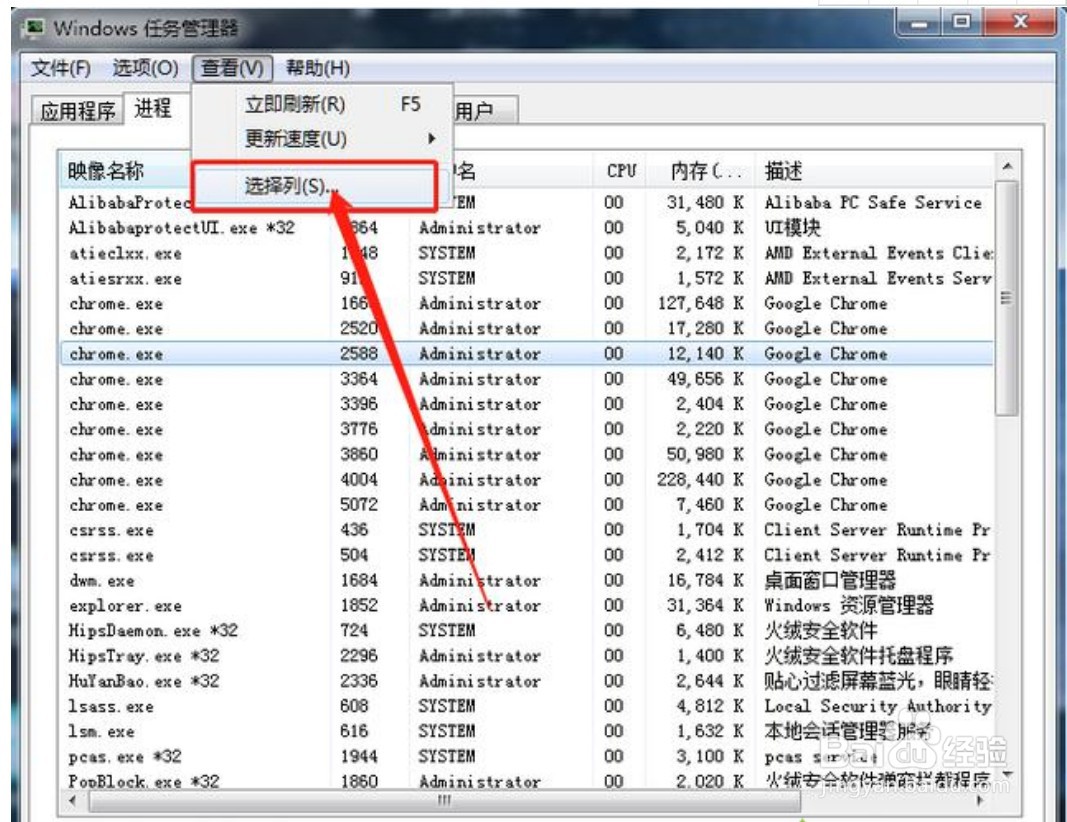Select the lsass.exe process row
This screenshot has width=1067, height=822.
[x=527, y=706]
